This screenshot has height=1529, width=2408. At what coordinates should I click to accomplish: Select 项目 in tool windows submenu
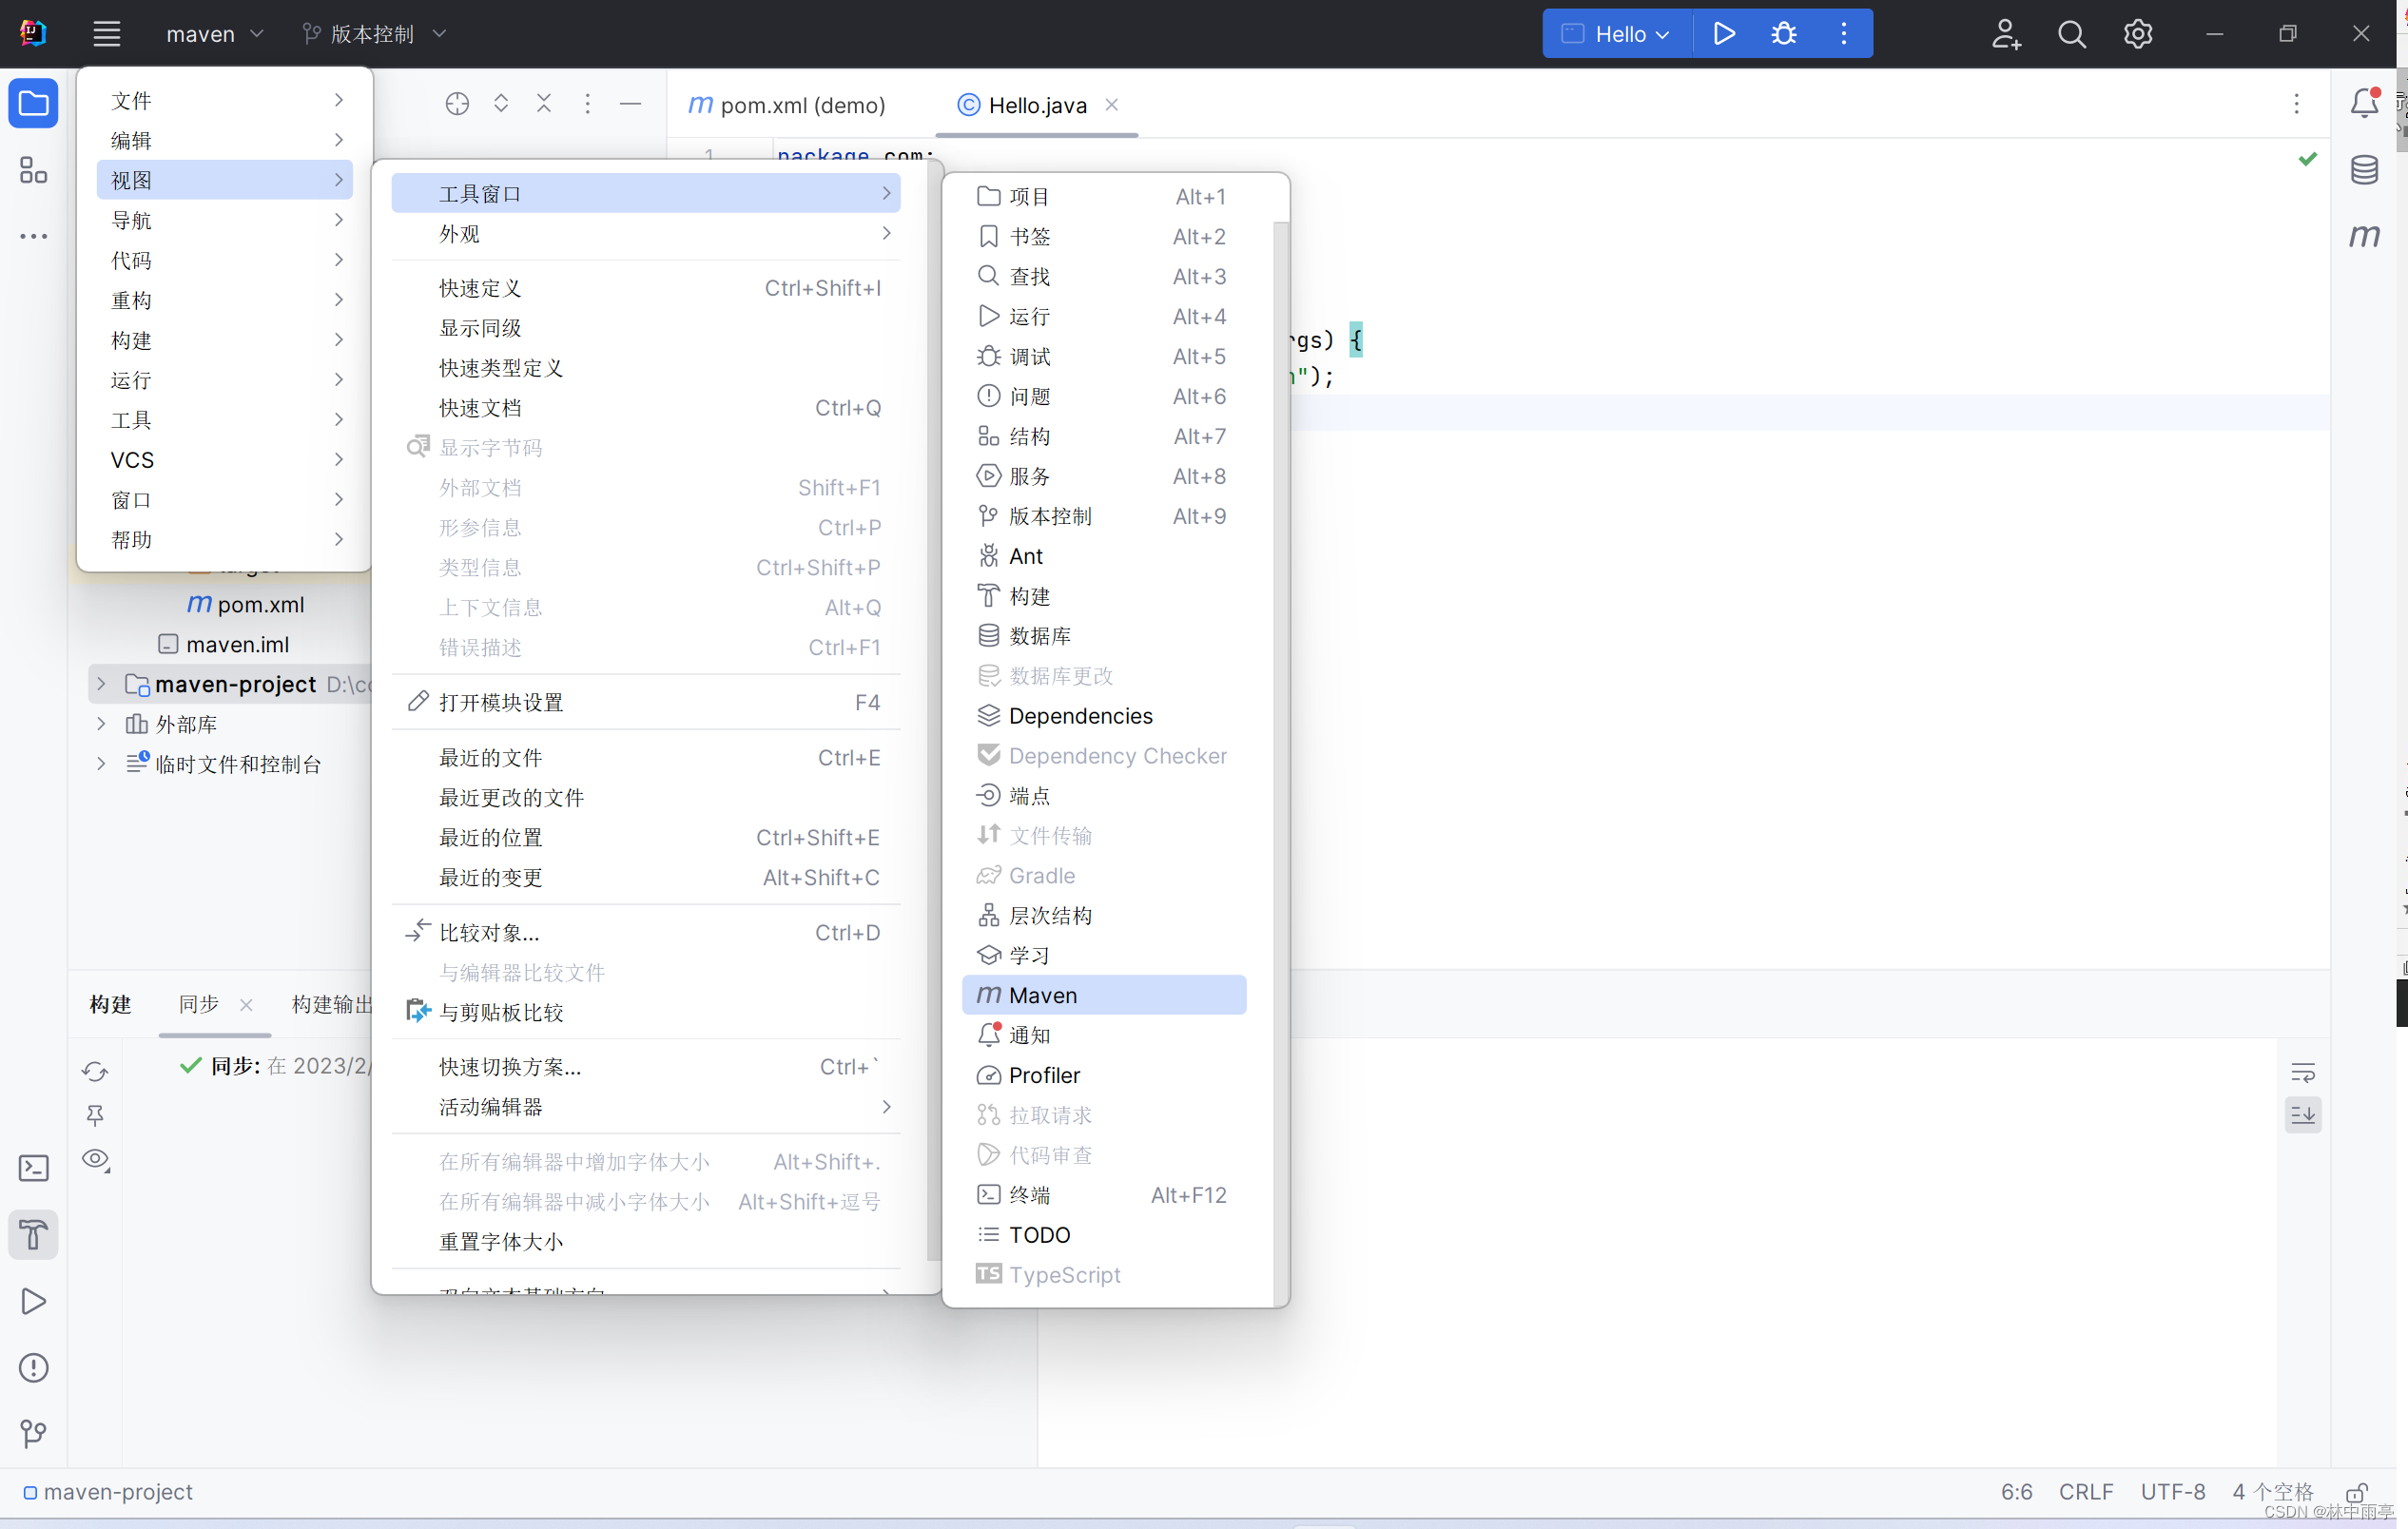tap(1104, 196)
